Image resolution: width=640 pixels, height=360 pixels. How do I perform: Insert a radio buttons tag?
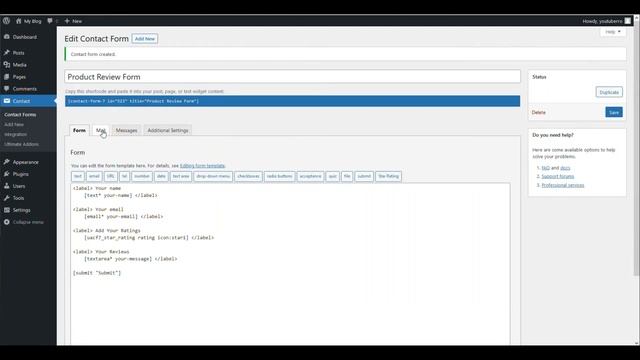point(279,176)
